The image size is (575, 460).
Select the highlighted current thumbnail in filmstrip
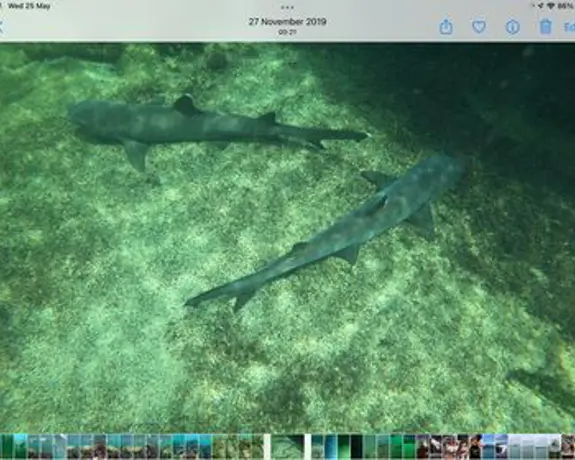point(287,446)
